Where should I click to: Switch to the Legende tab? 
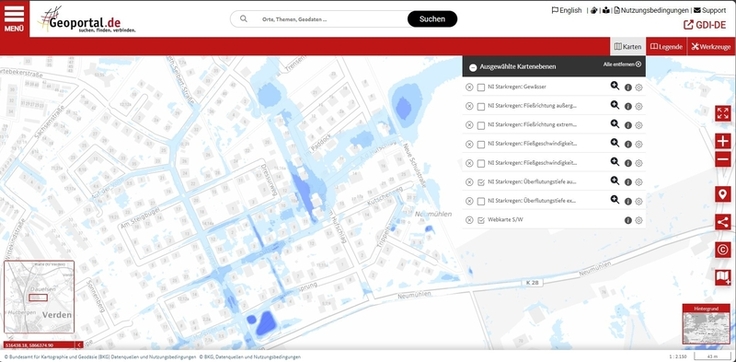(x=667, y=46)
